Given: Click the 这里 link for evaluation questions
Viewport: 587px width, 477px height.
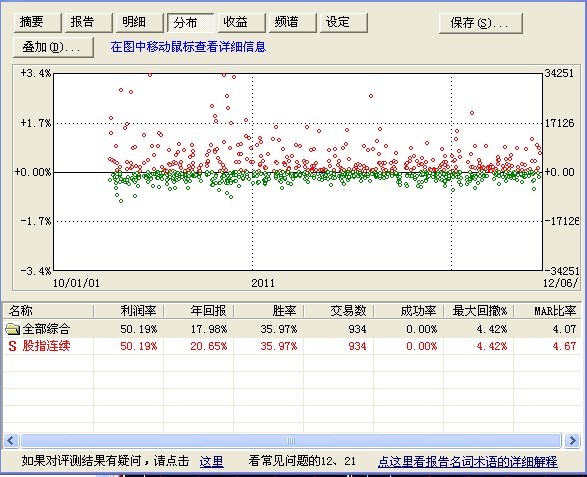Looking at the screenshot, I should 212,461.
